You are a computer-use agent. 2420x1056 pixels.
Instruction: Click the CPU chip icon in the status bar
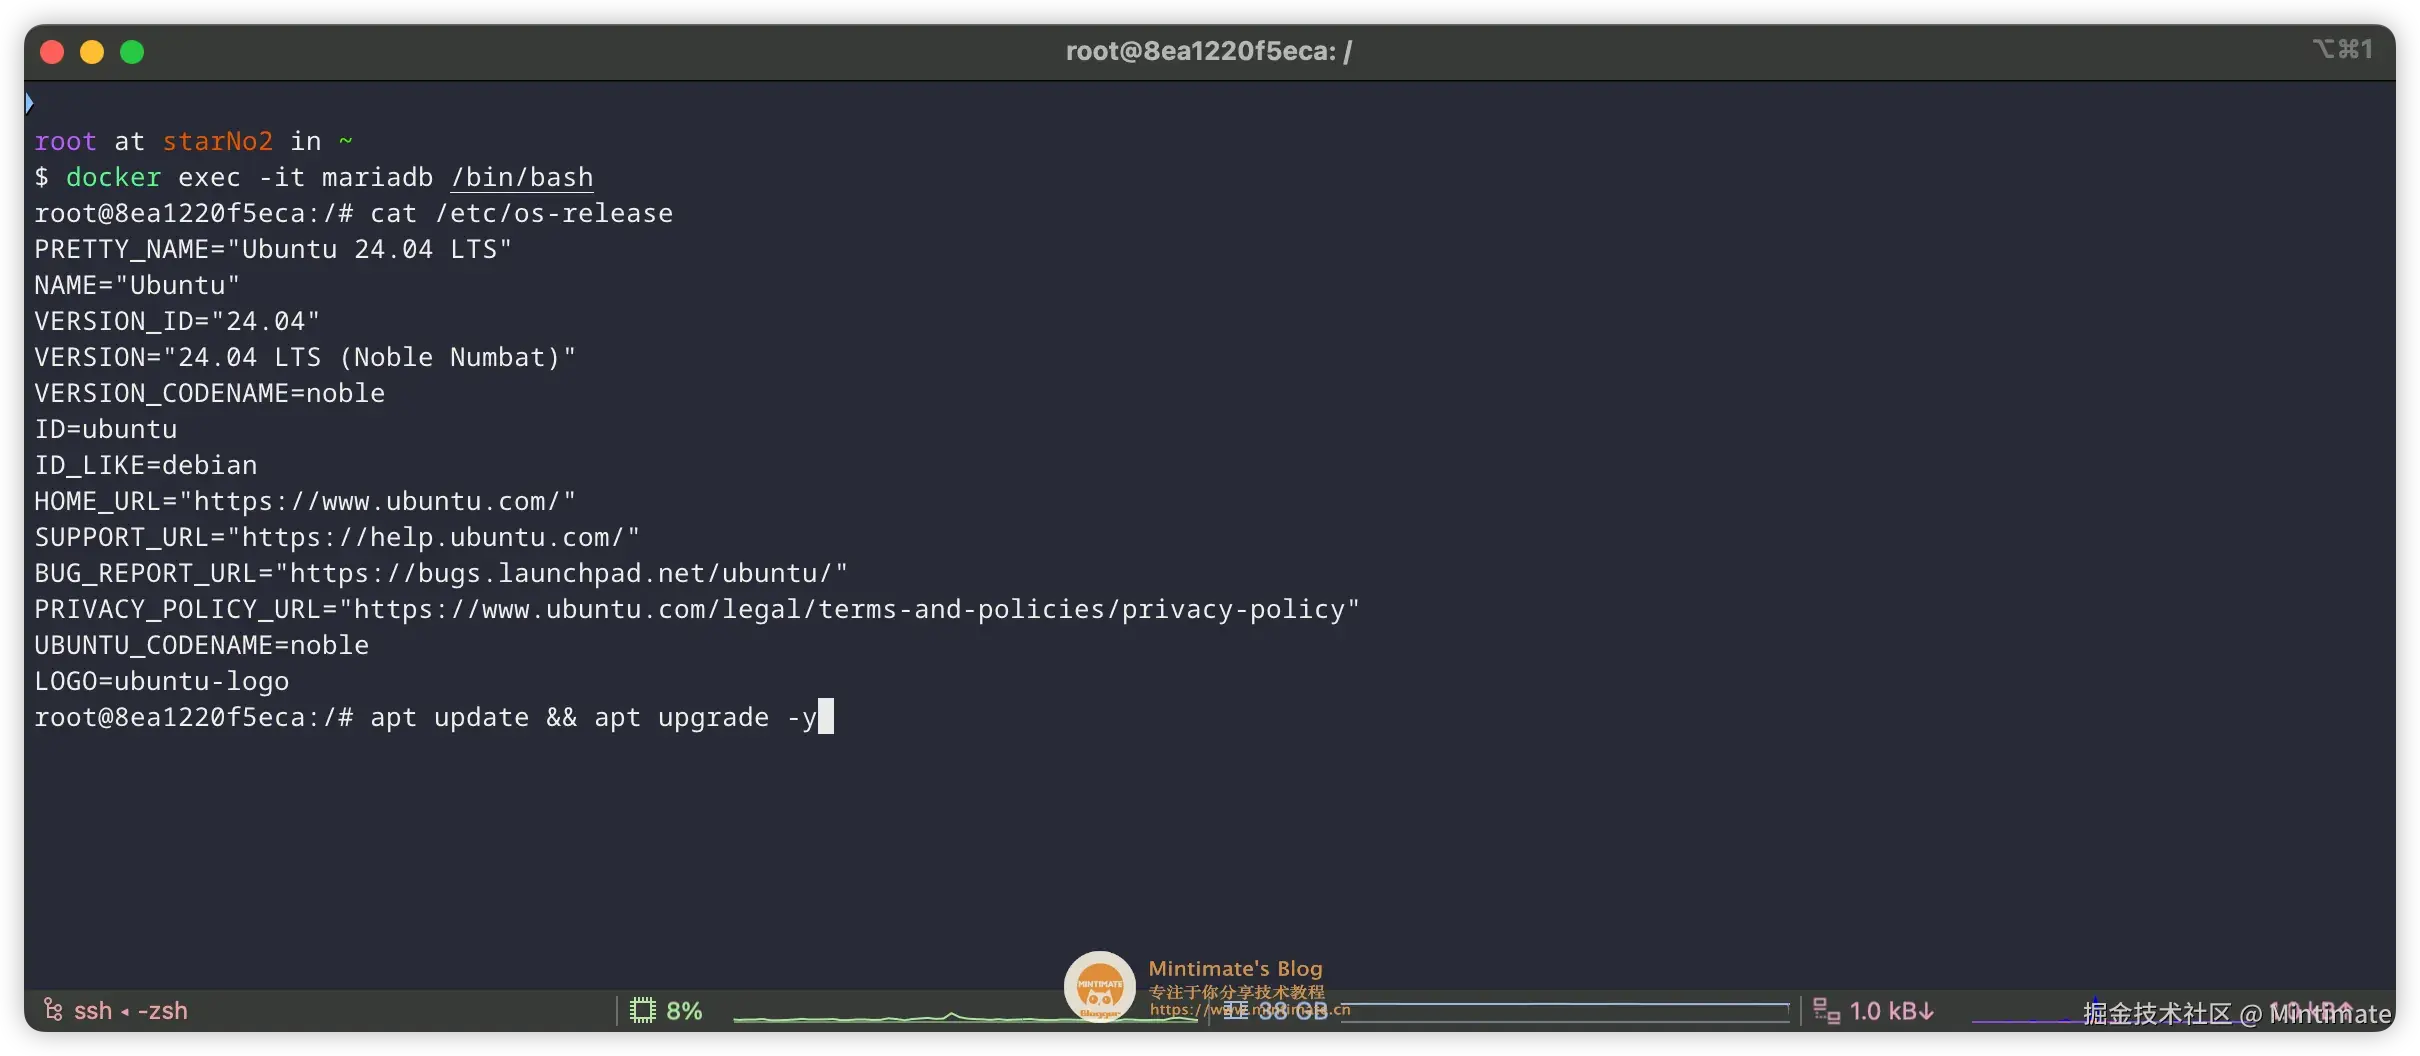point(643,1010)
